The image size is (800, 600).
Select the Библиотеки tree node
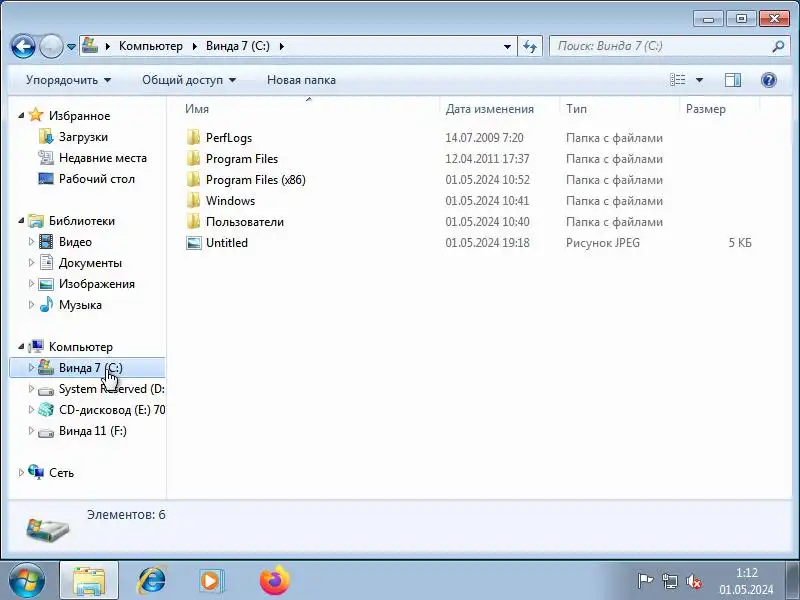coord(82,221)
